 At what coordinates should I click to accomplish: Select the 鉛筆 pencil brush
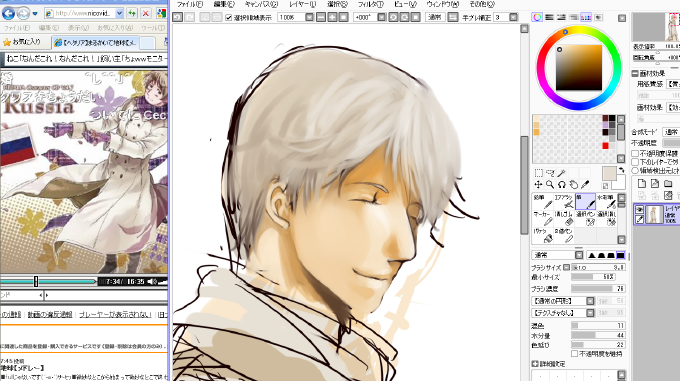(x=543, y=202)
